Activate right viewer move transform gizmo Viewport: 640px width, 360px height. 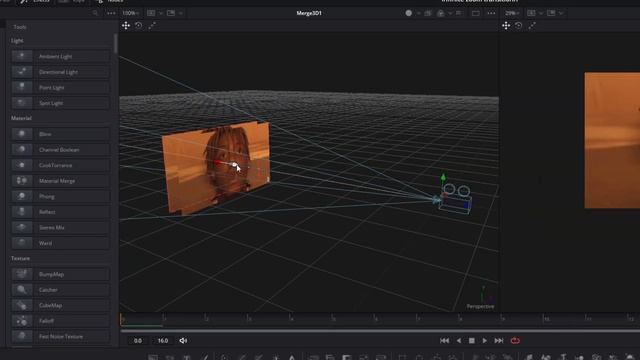point(506,26)
